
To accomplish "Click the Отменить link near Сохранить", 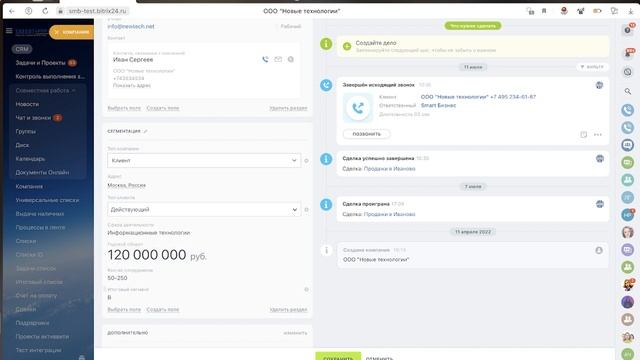I will [x=379, y=358].
